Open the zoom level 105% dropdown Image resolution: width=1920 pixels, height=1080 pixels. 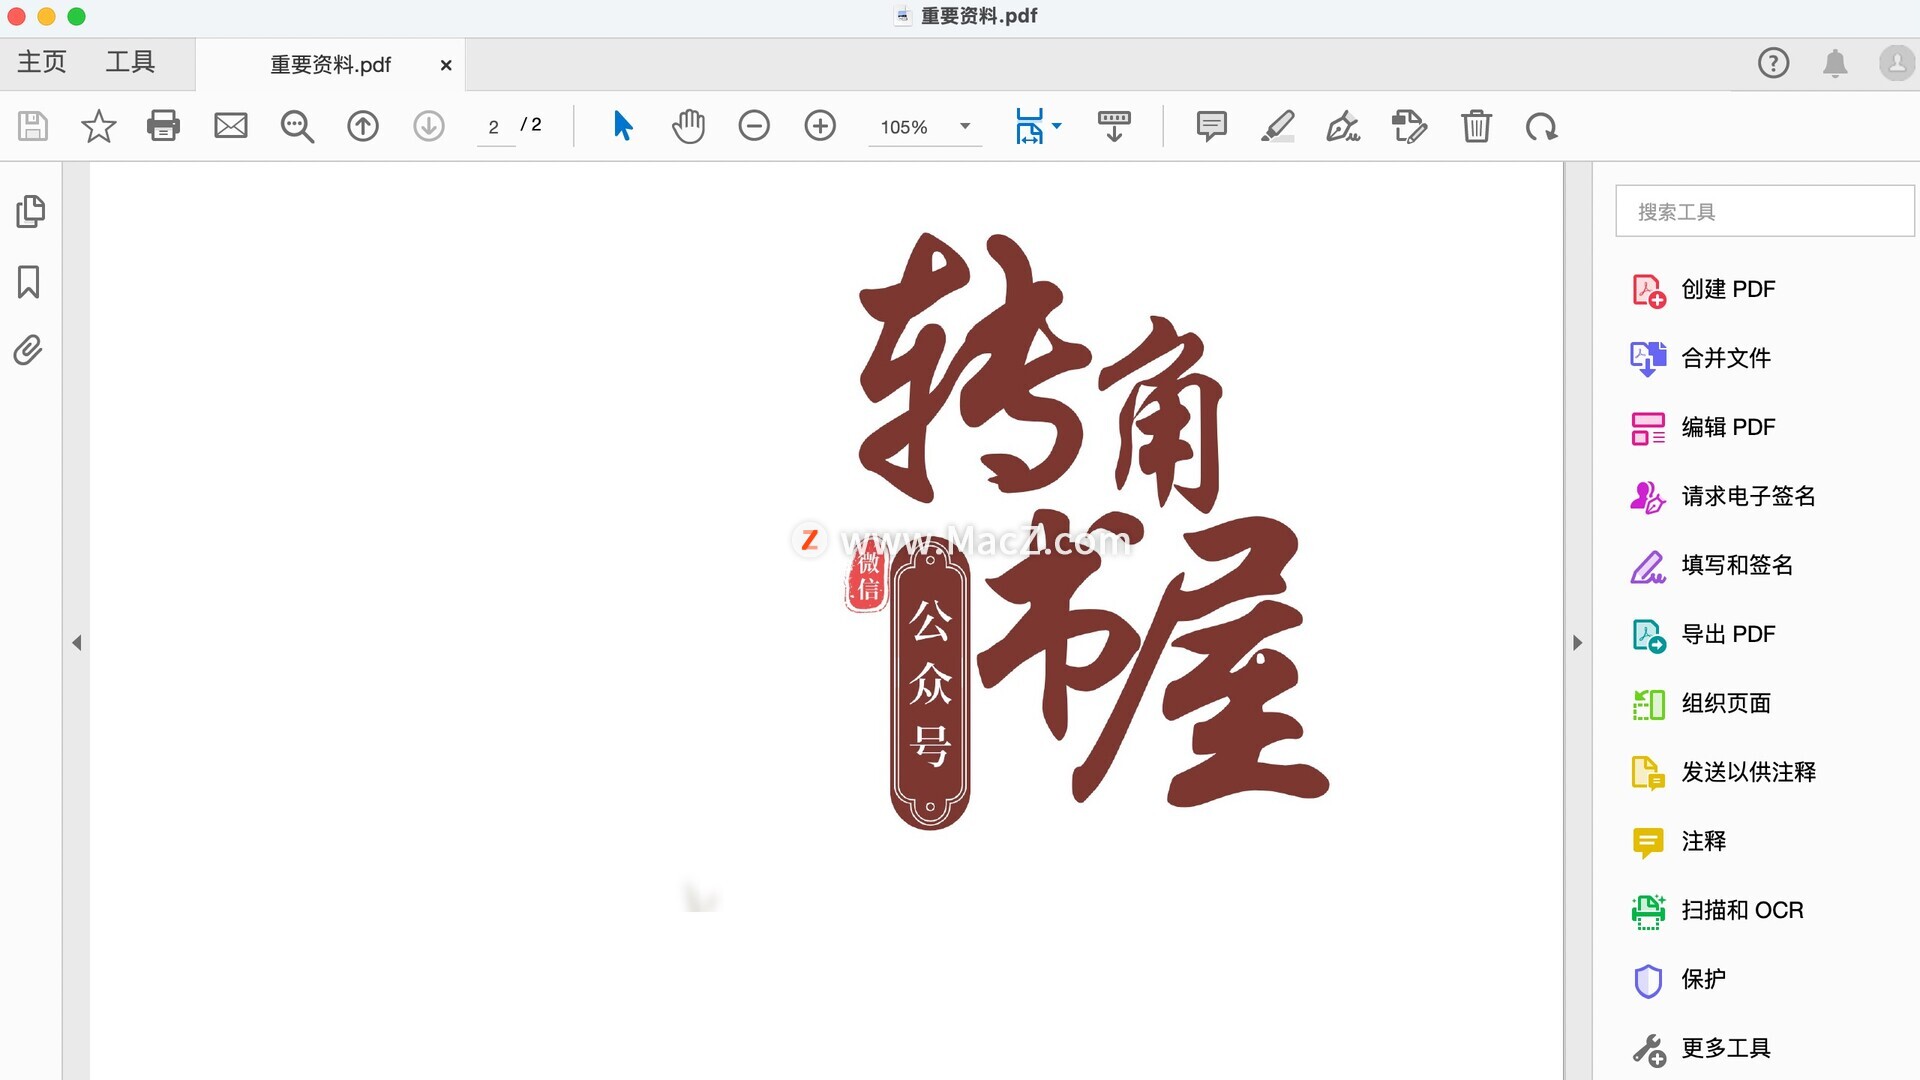925,127
